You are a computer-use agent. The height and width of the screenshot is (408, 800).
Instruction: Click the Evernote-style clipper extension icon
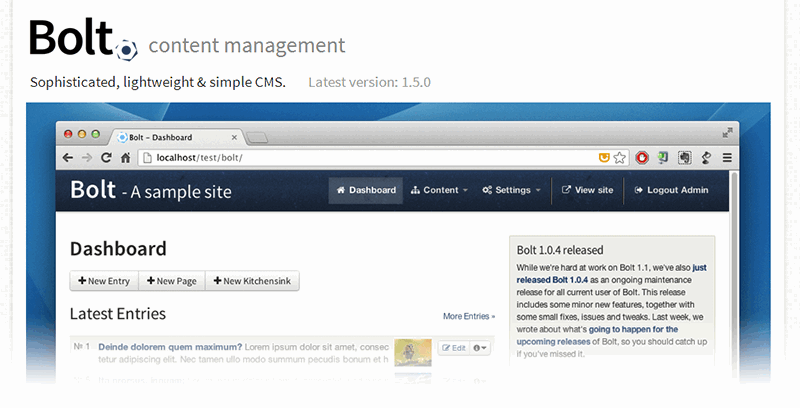click(x=684, y=158)
